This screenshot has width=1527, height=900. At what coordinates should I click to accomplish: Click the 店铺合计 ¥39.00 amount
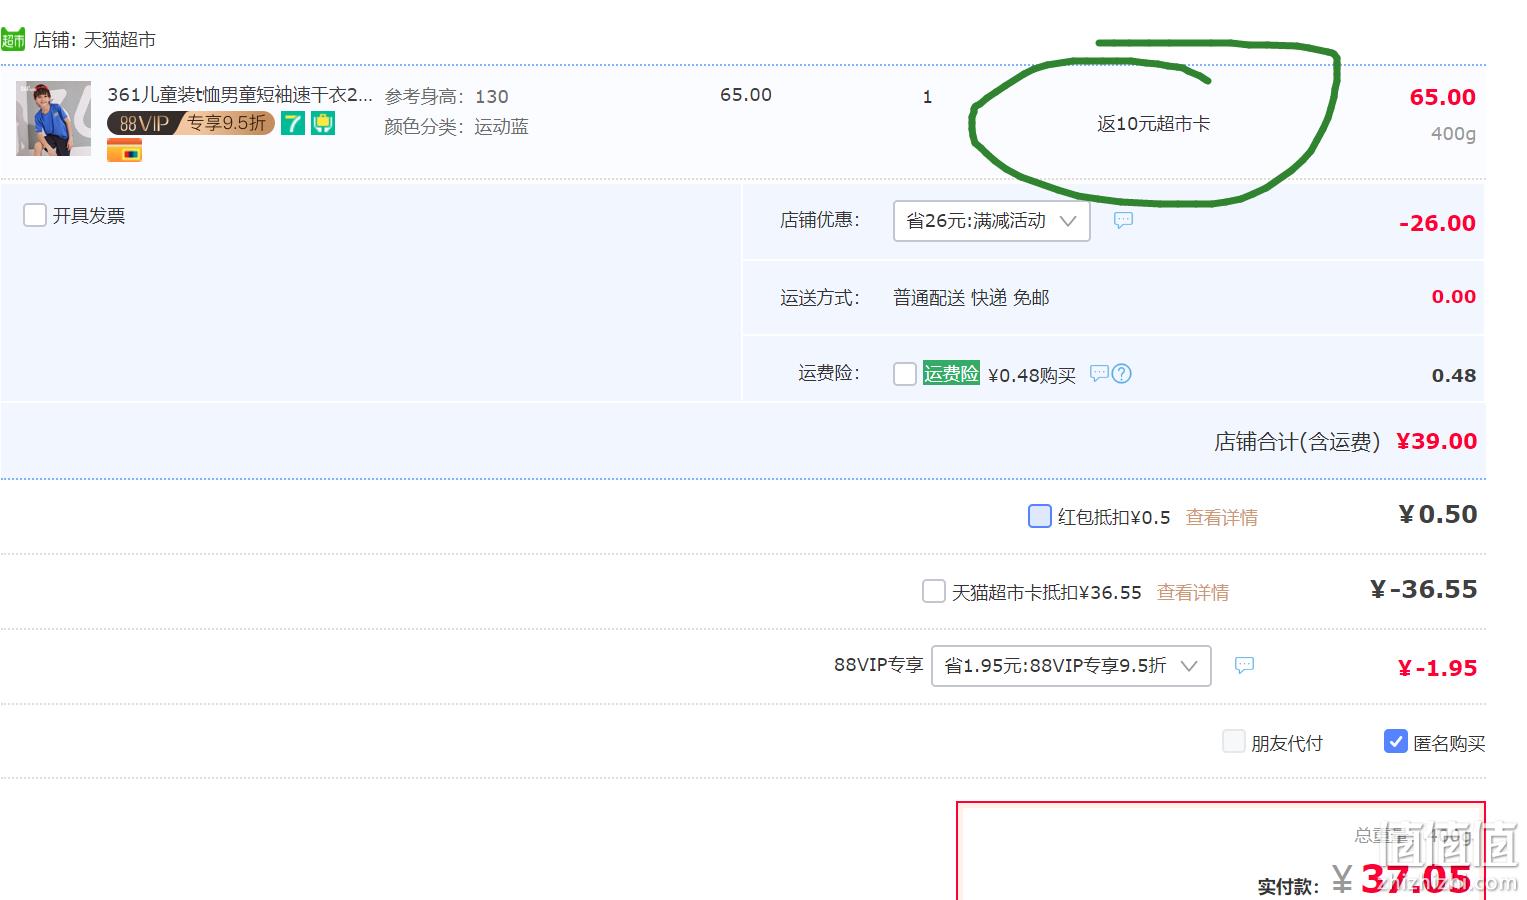click(1436, 441)
